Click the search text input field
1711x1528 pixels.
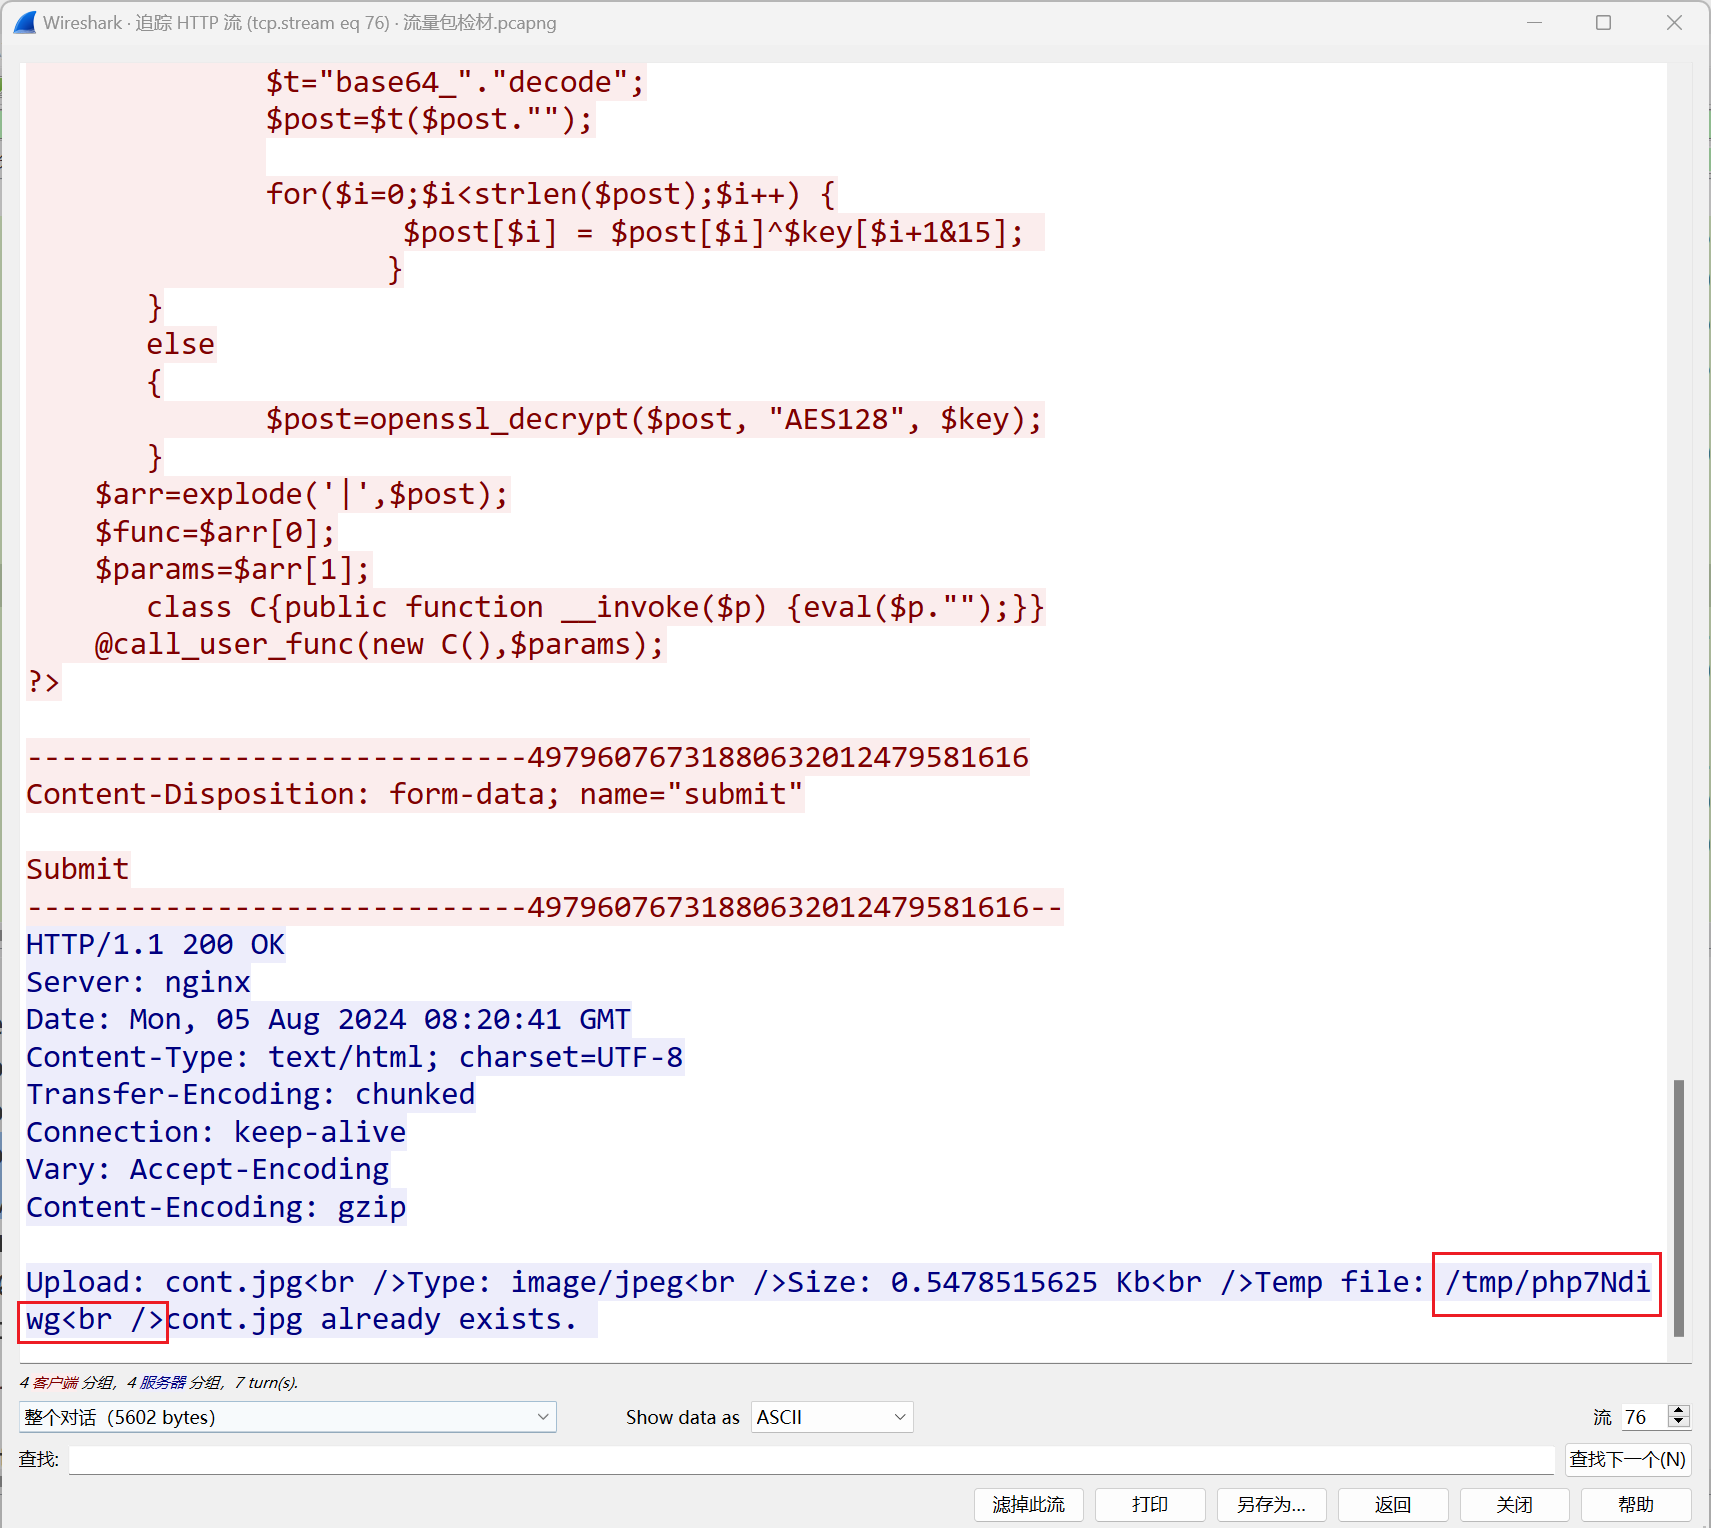[x=811, y=1460]
